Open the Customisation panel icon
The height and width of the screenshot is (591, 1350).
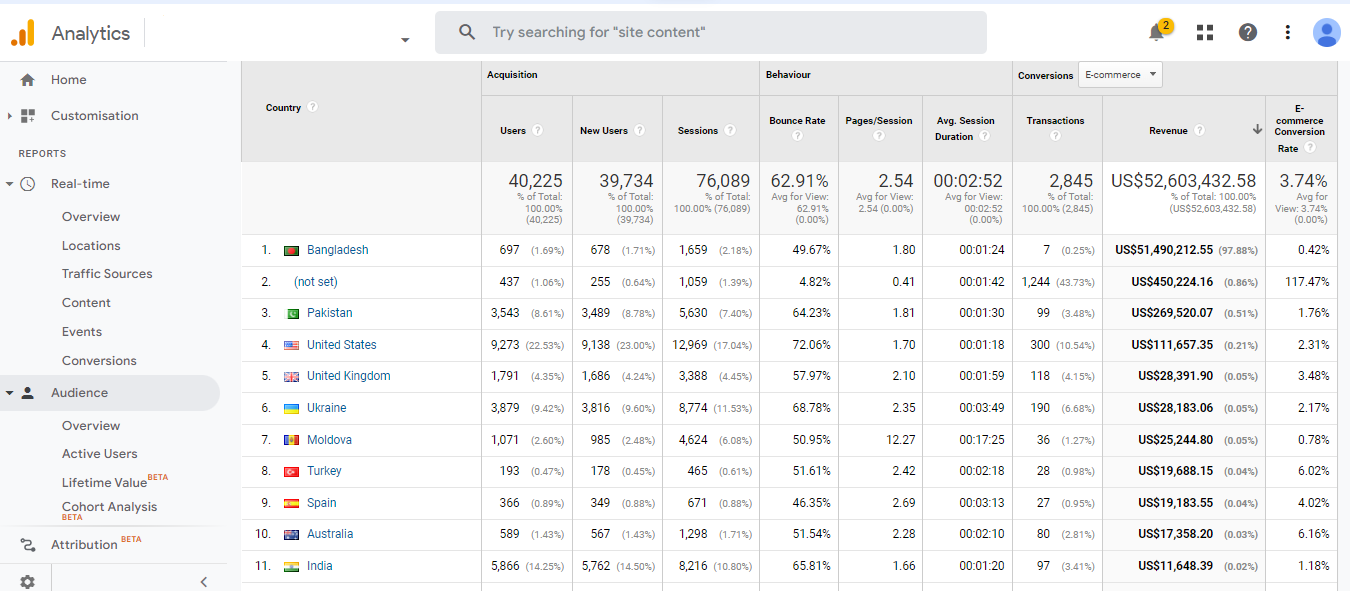pyautogui.click(x=30, y=115)
